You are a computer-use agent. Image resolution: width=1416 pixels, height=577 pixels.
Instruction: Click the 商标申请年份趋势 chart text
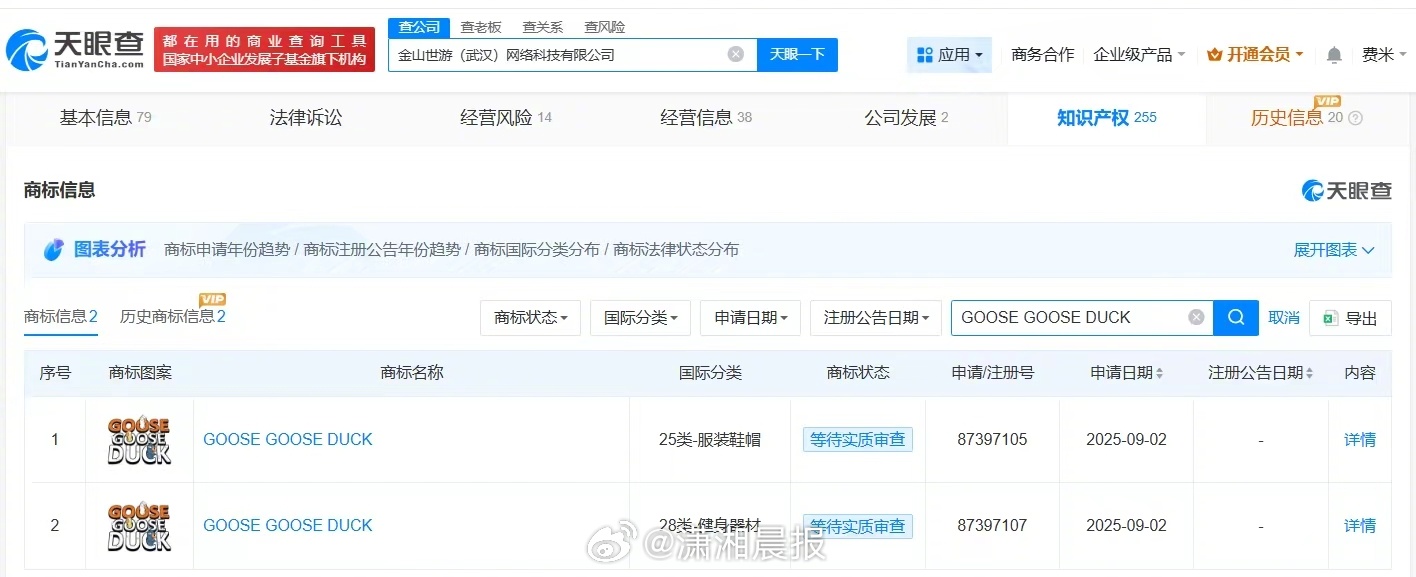227,250
